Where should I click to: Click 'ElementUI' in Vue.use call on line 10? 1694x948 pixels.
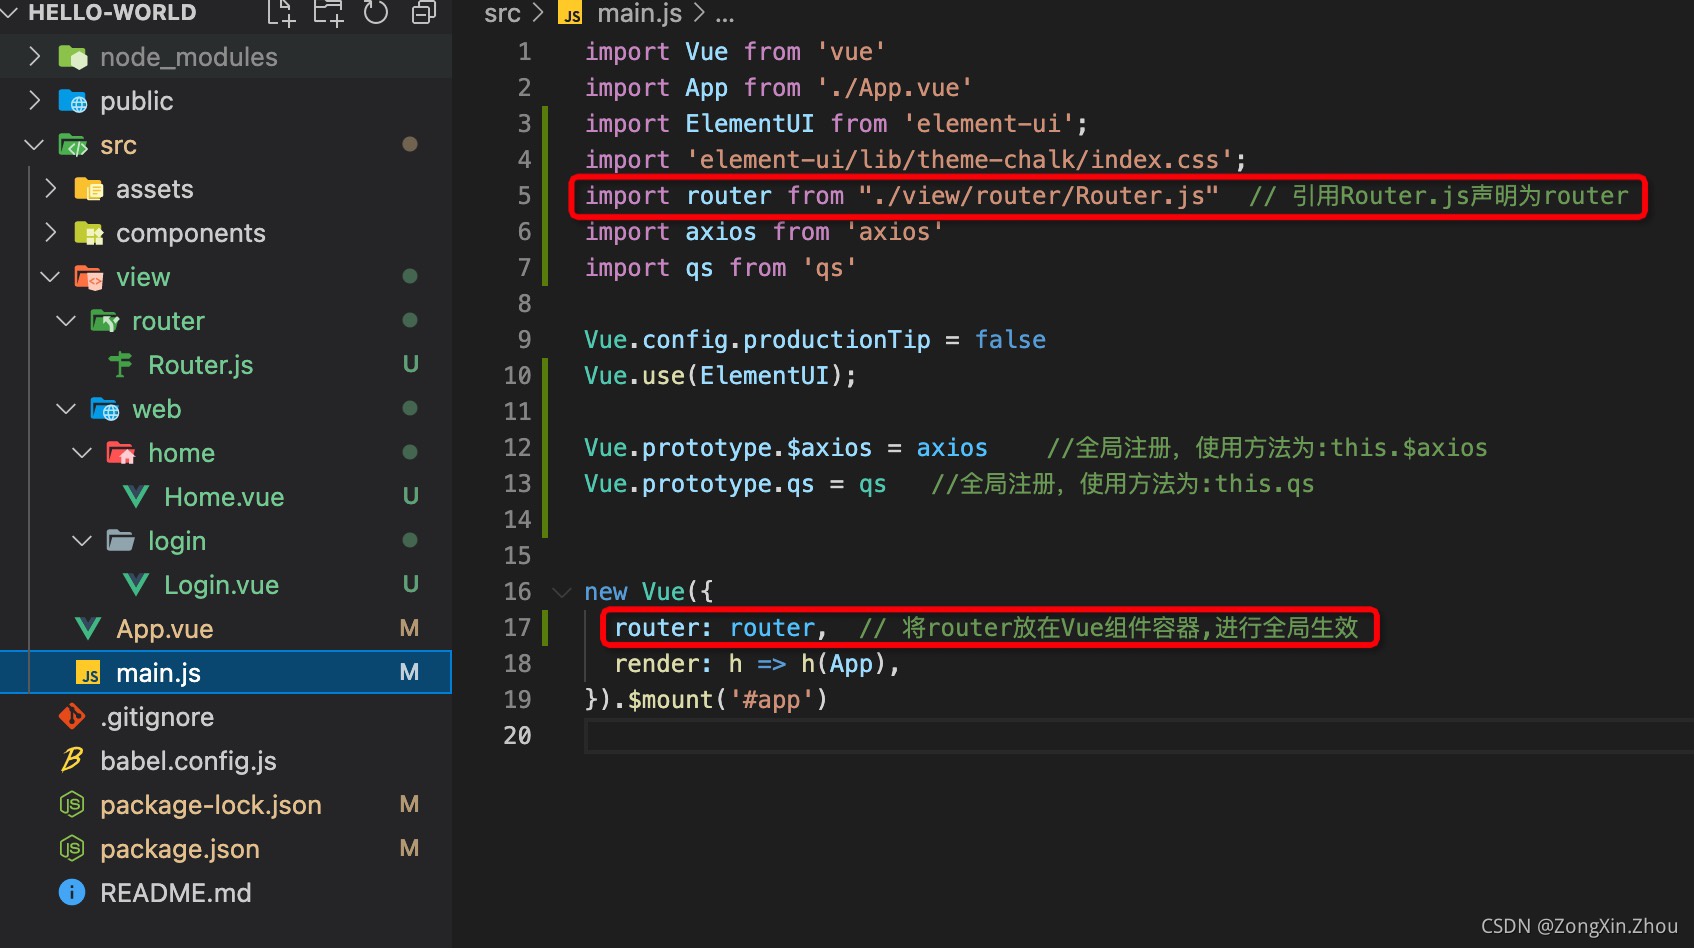pos(764,376)
